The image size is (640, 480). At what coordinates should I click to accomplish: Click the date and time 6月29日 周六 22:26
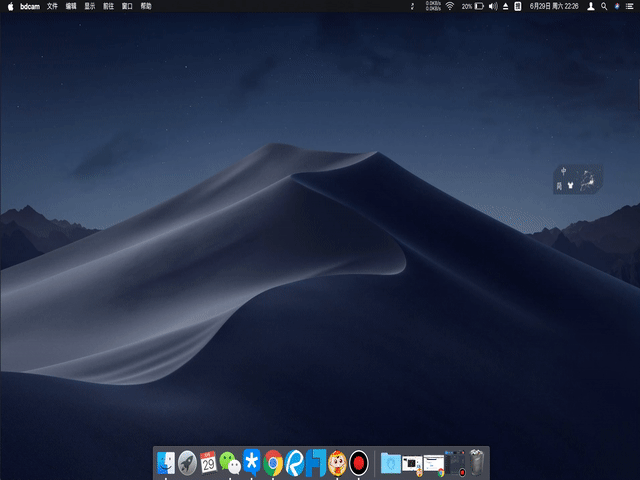554,6
